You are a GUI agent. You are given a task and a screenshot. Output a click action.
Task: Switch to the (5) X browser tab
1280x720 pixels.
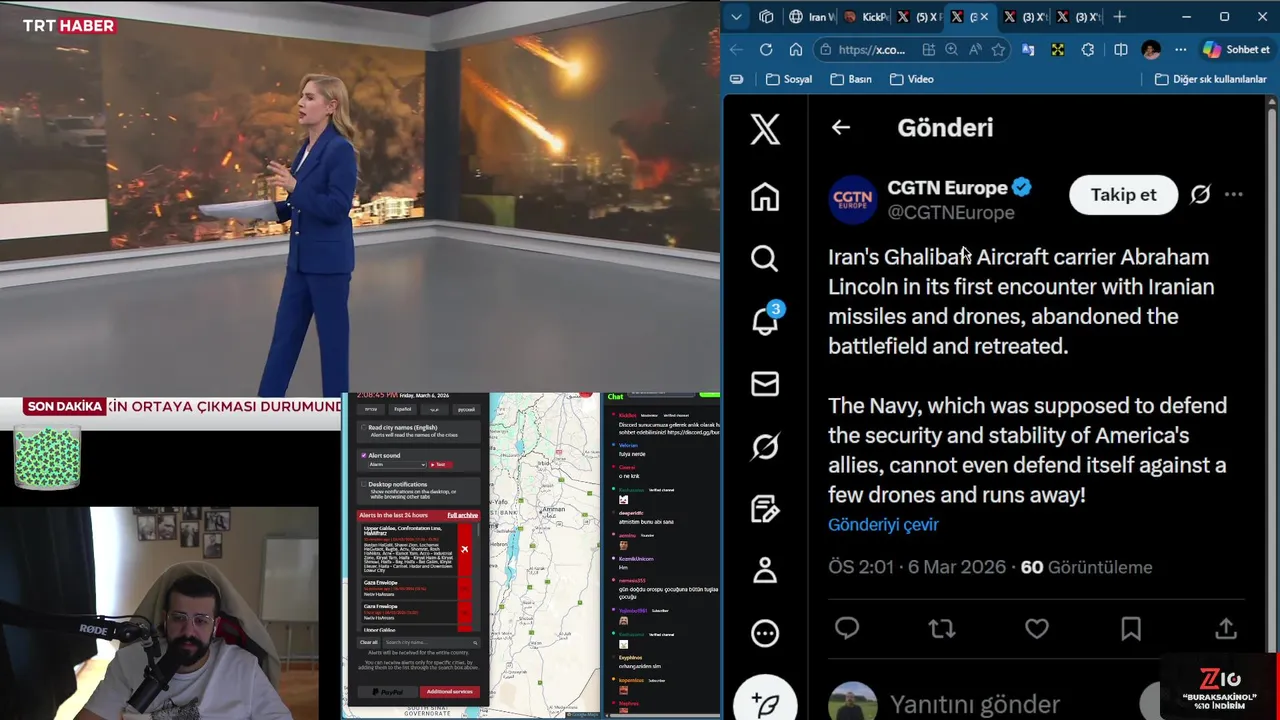(918, 17)
